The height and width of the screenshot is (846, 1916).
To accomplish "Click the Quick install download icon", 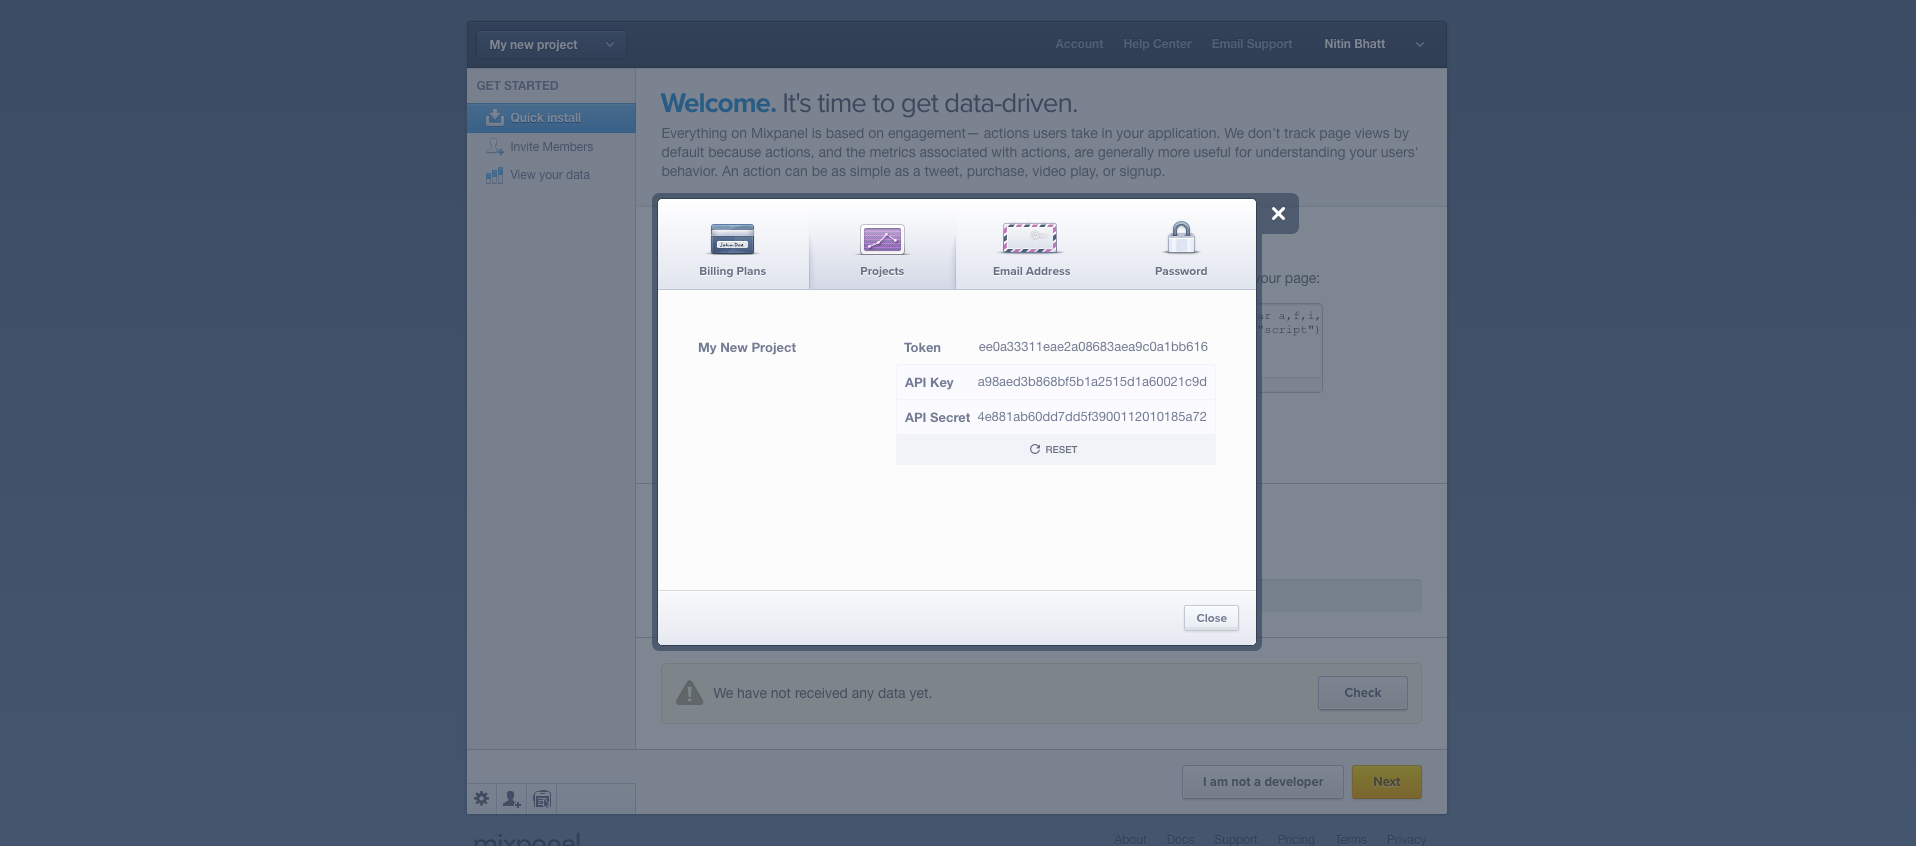I will click(494, 117).
